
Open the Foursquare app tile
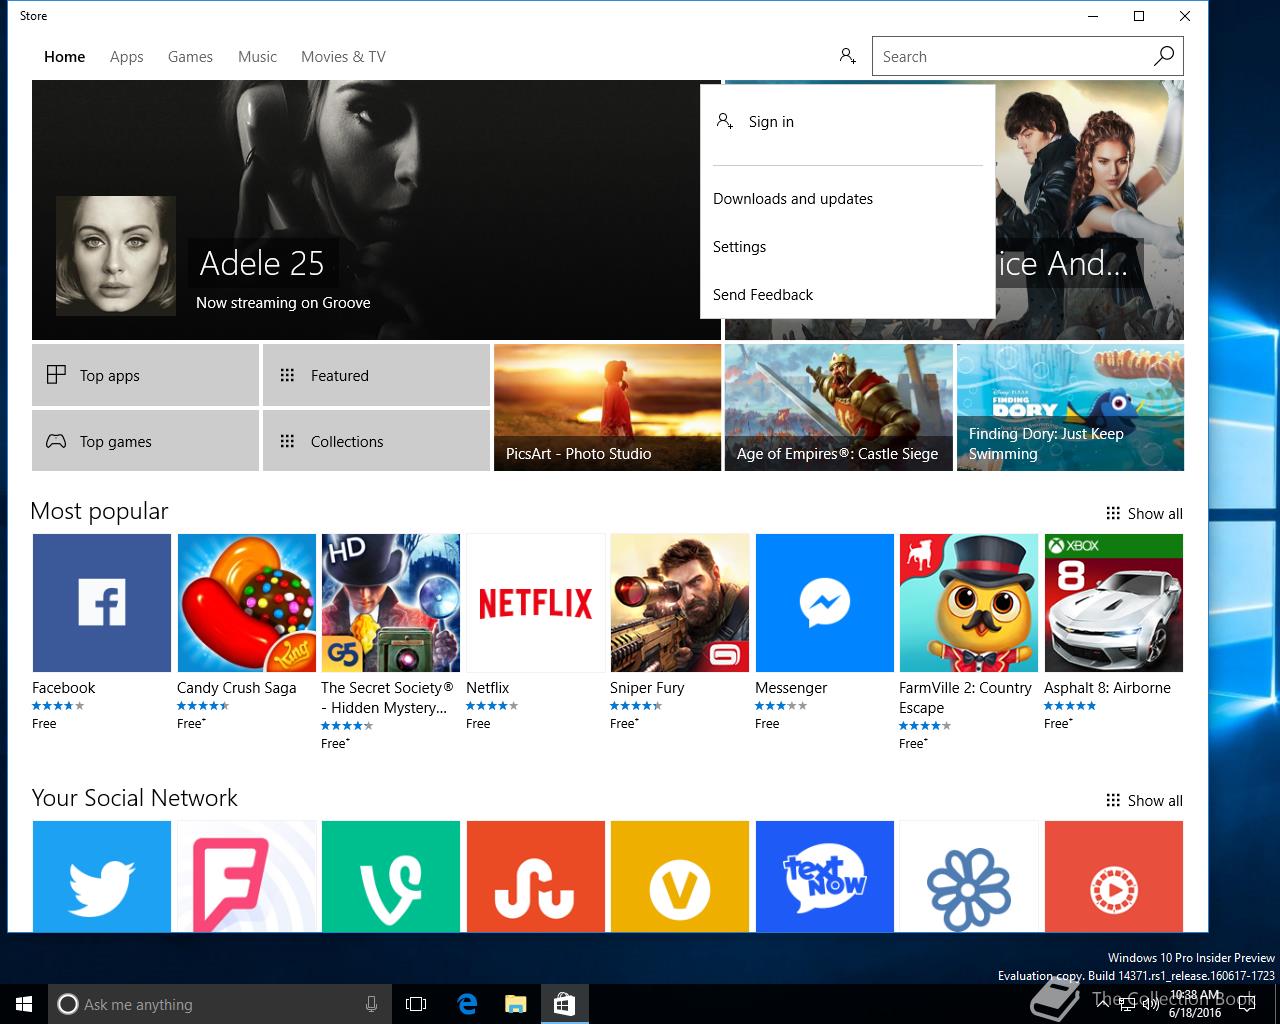(x=246, y=877)
